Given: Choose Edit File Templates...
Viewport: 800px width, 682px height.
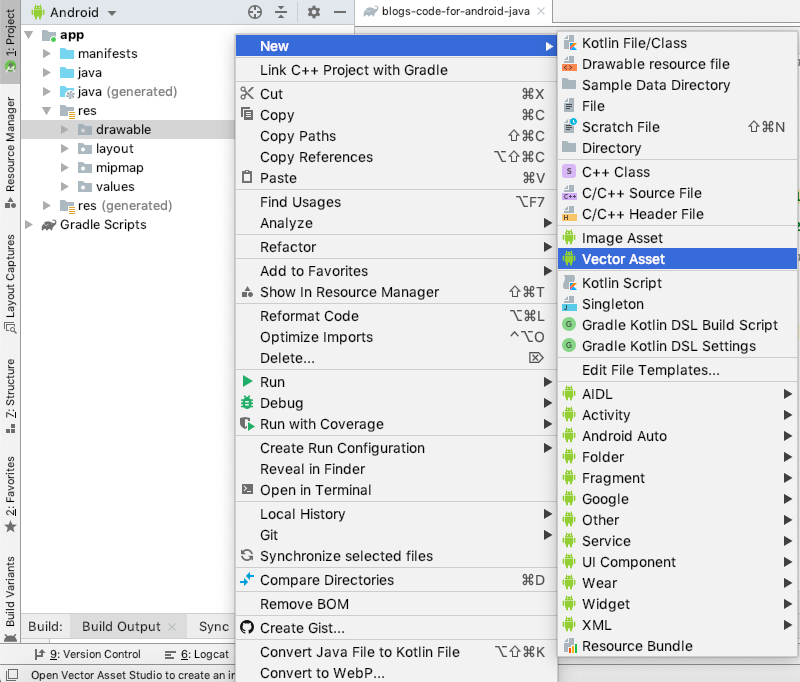Looking at the screenshot, I should point(678,370).
